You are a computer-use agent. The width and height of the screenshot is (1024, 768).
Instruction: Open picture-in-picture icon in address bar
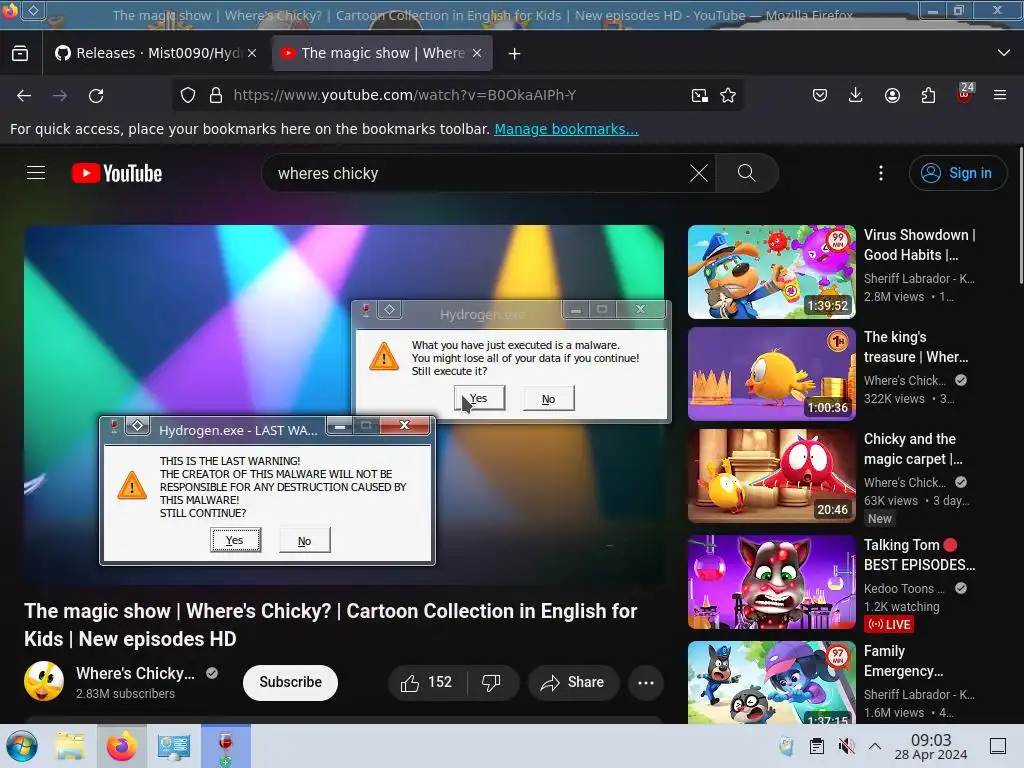[x=699, y=95]
